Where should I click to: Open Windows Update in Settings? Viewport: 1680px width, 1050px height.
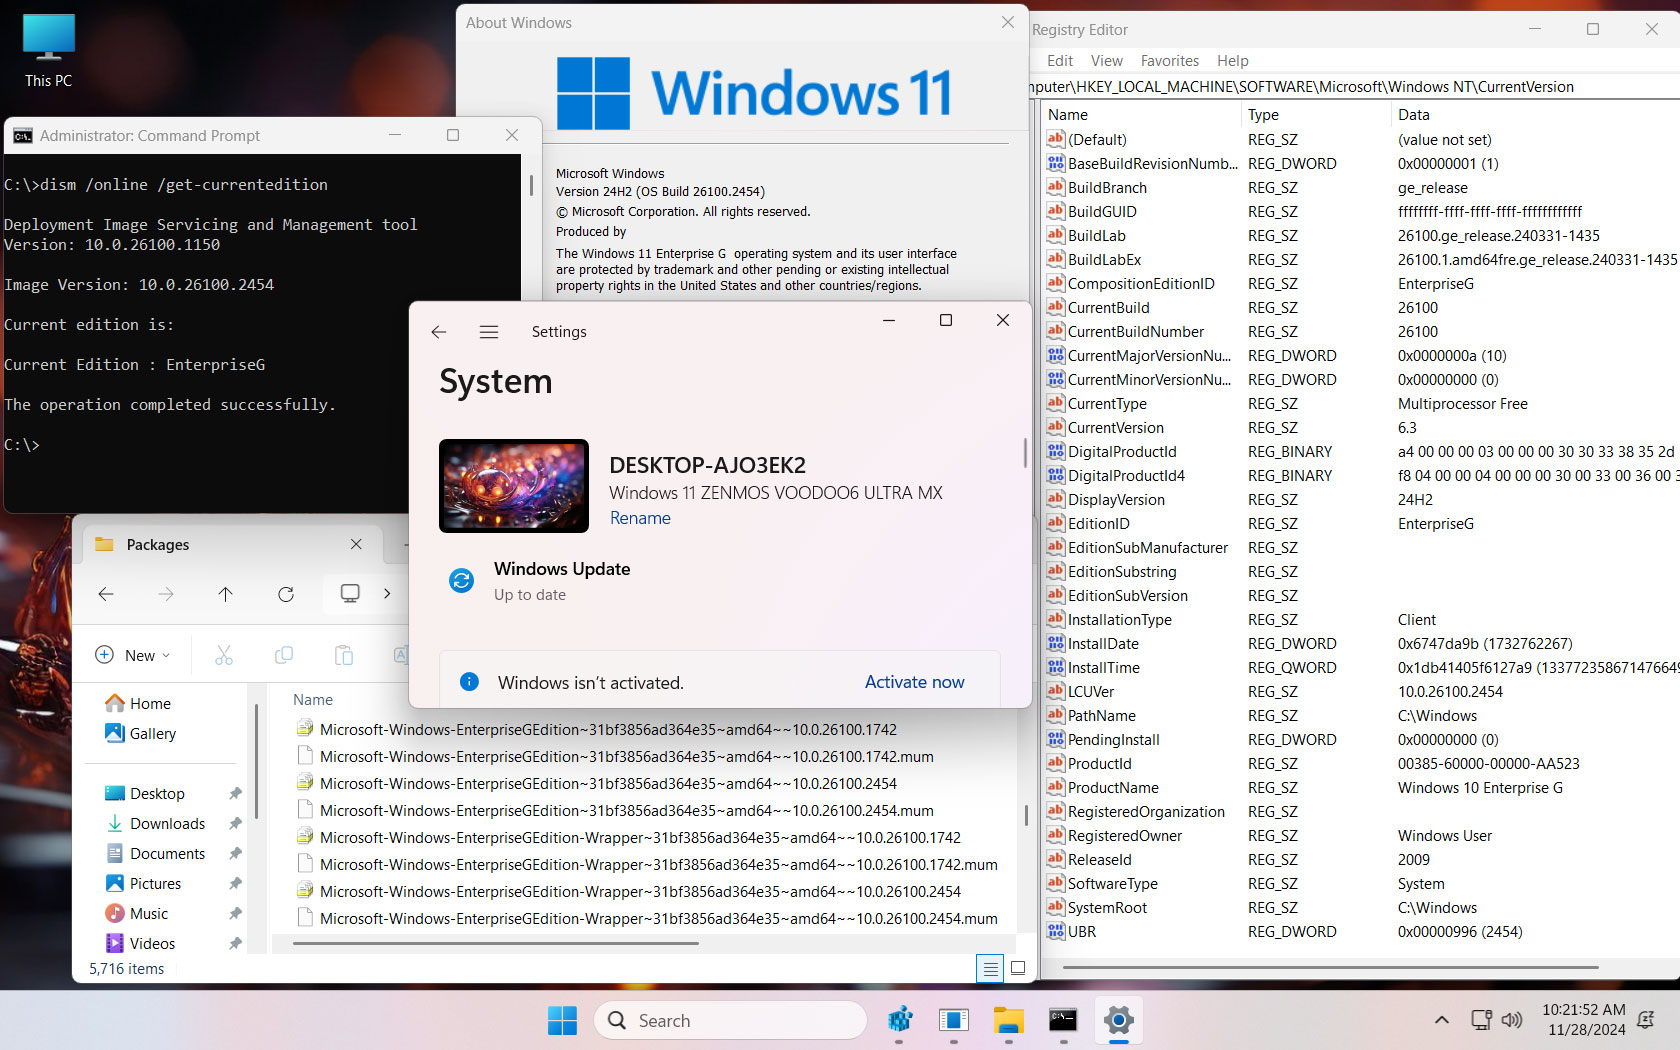point(561,581)
